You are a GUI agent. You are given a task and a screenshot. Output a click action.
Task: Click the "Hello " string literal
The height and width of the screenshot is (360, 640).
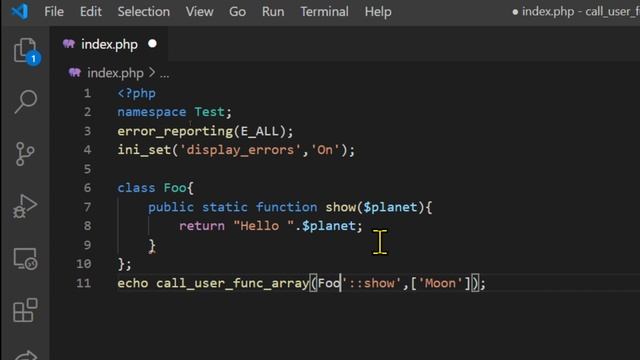(x=264, y=226)
